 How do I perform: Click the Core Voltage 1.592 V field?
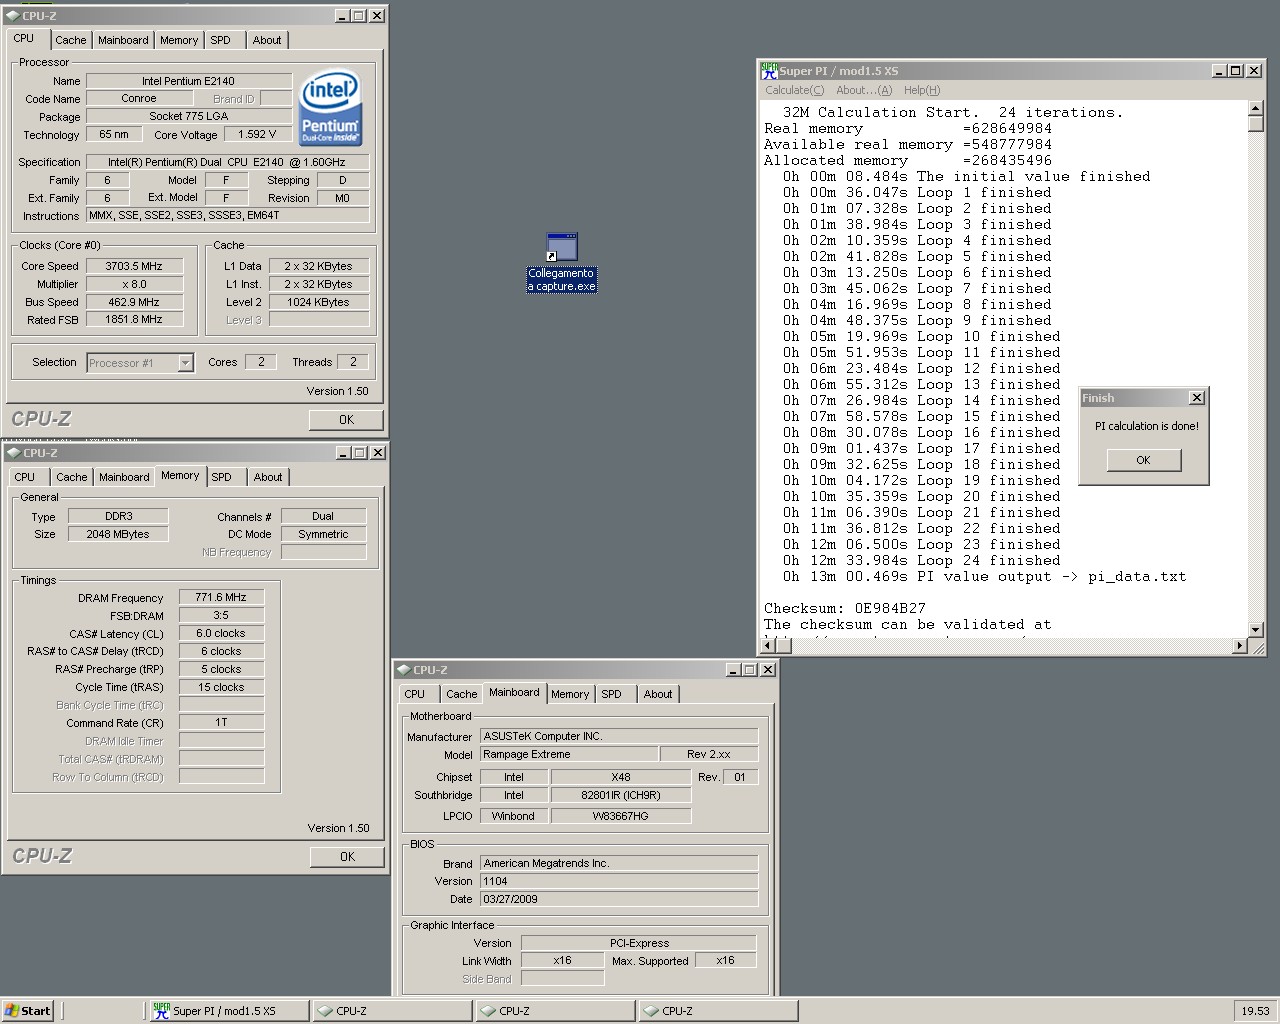click(x=258, y=134)
